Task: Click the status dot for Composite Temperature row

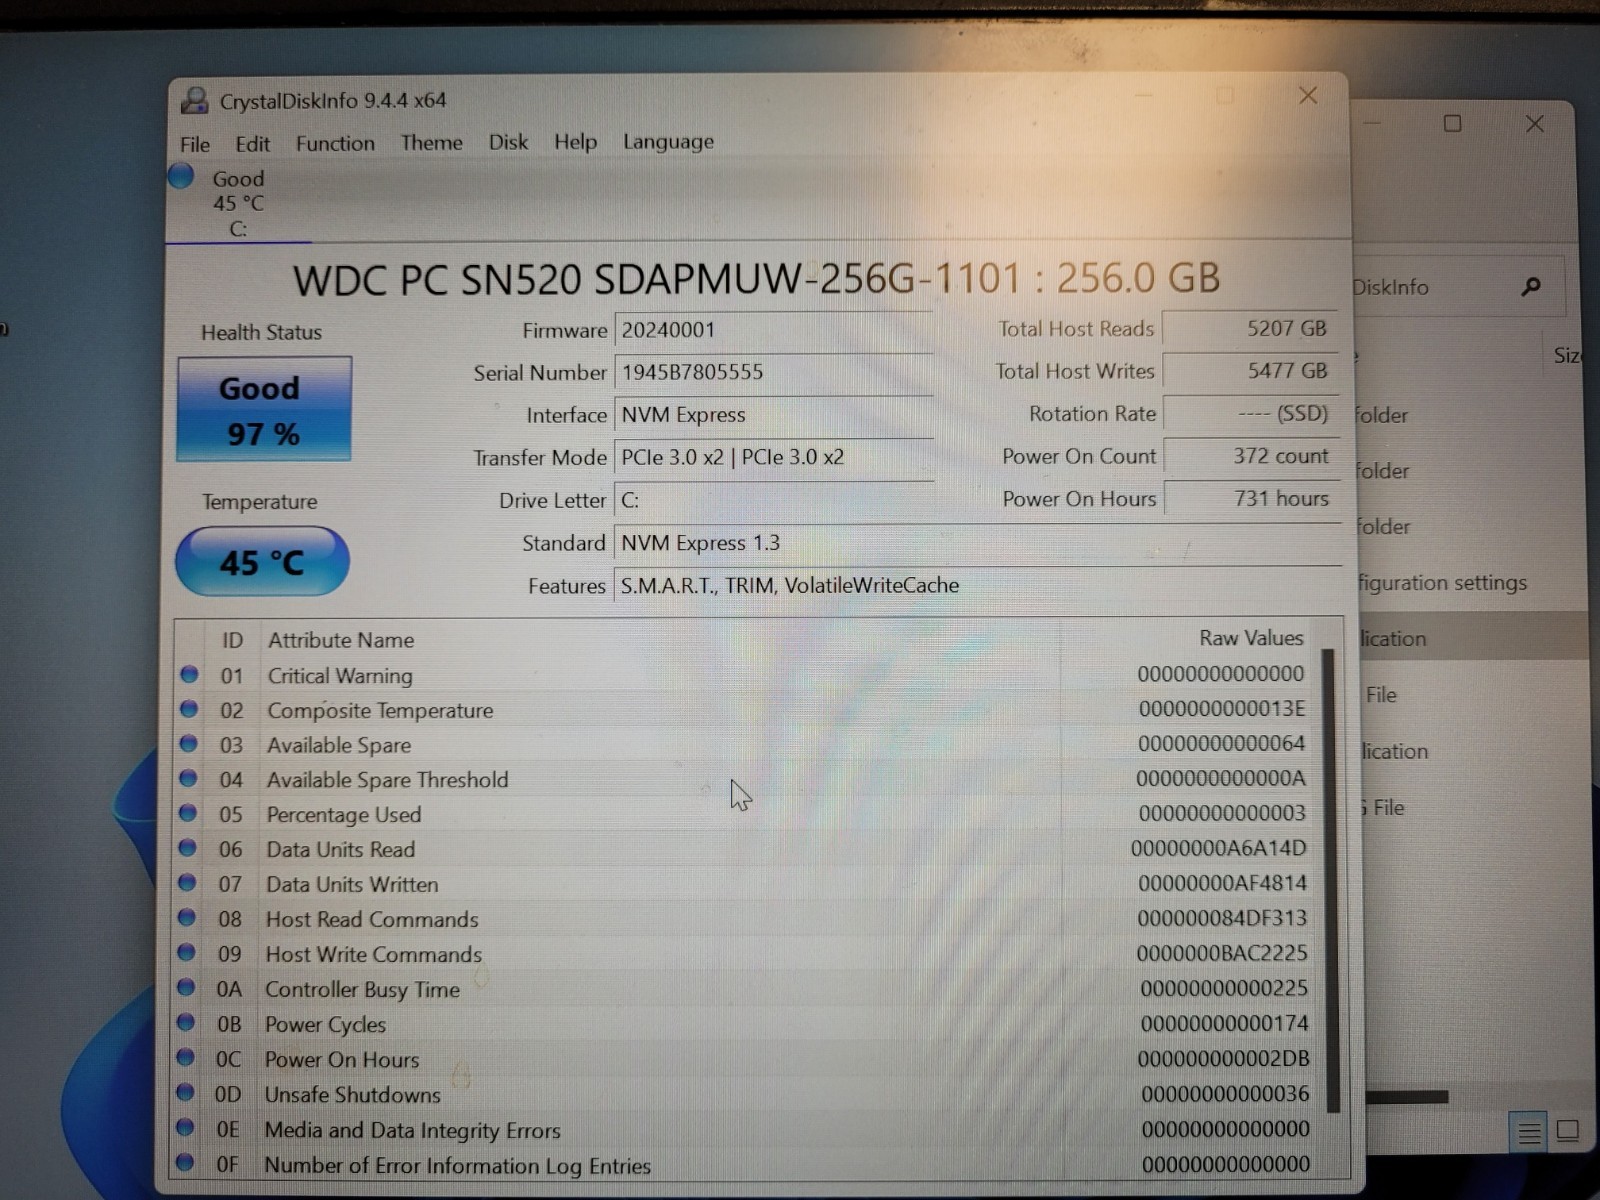Action: [189, 709]
